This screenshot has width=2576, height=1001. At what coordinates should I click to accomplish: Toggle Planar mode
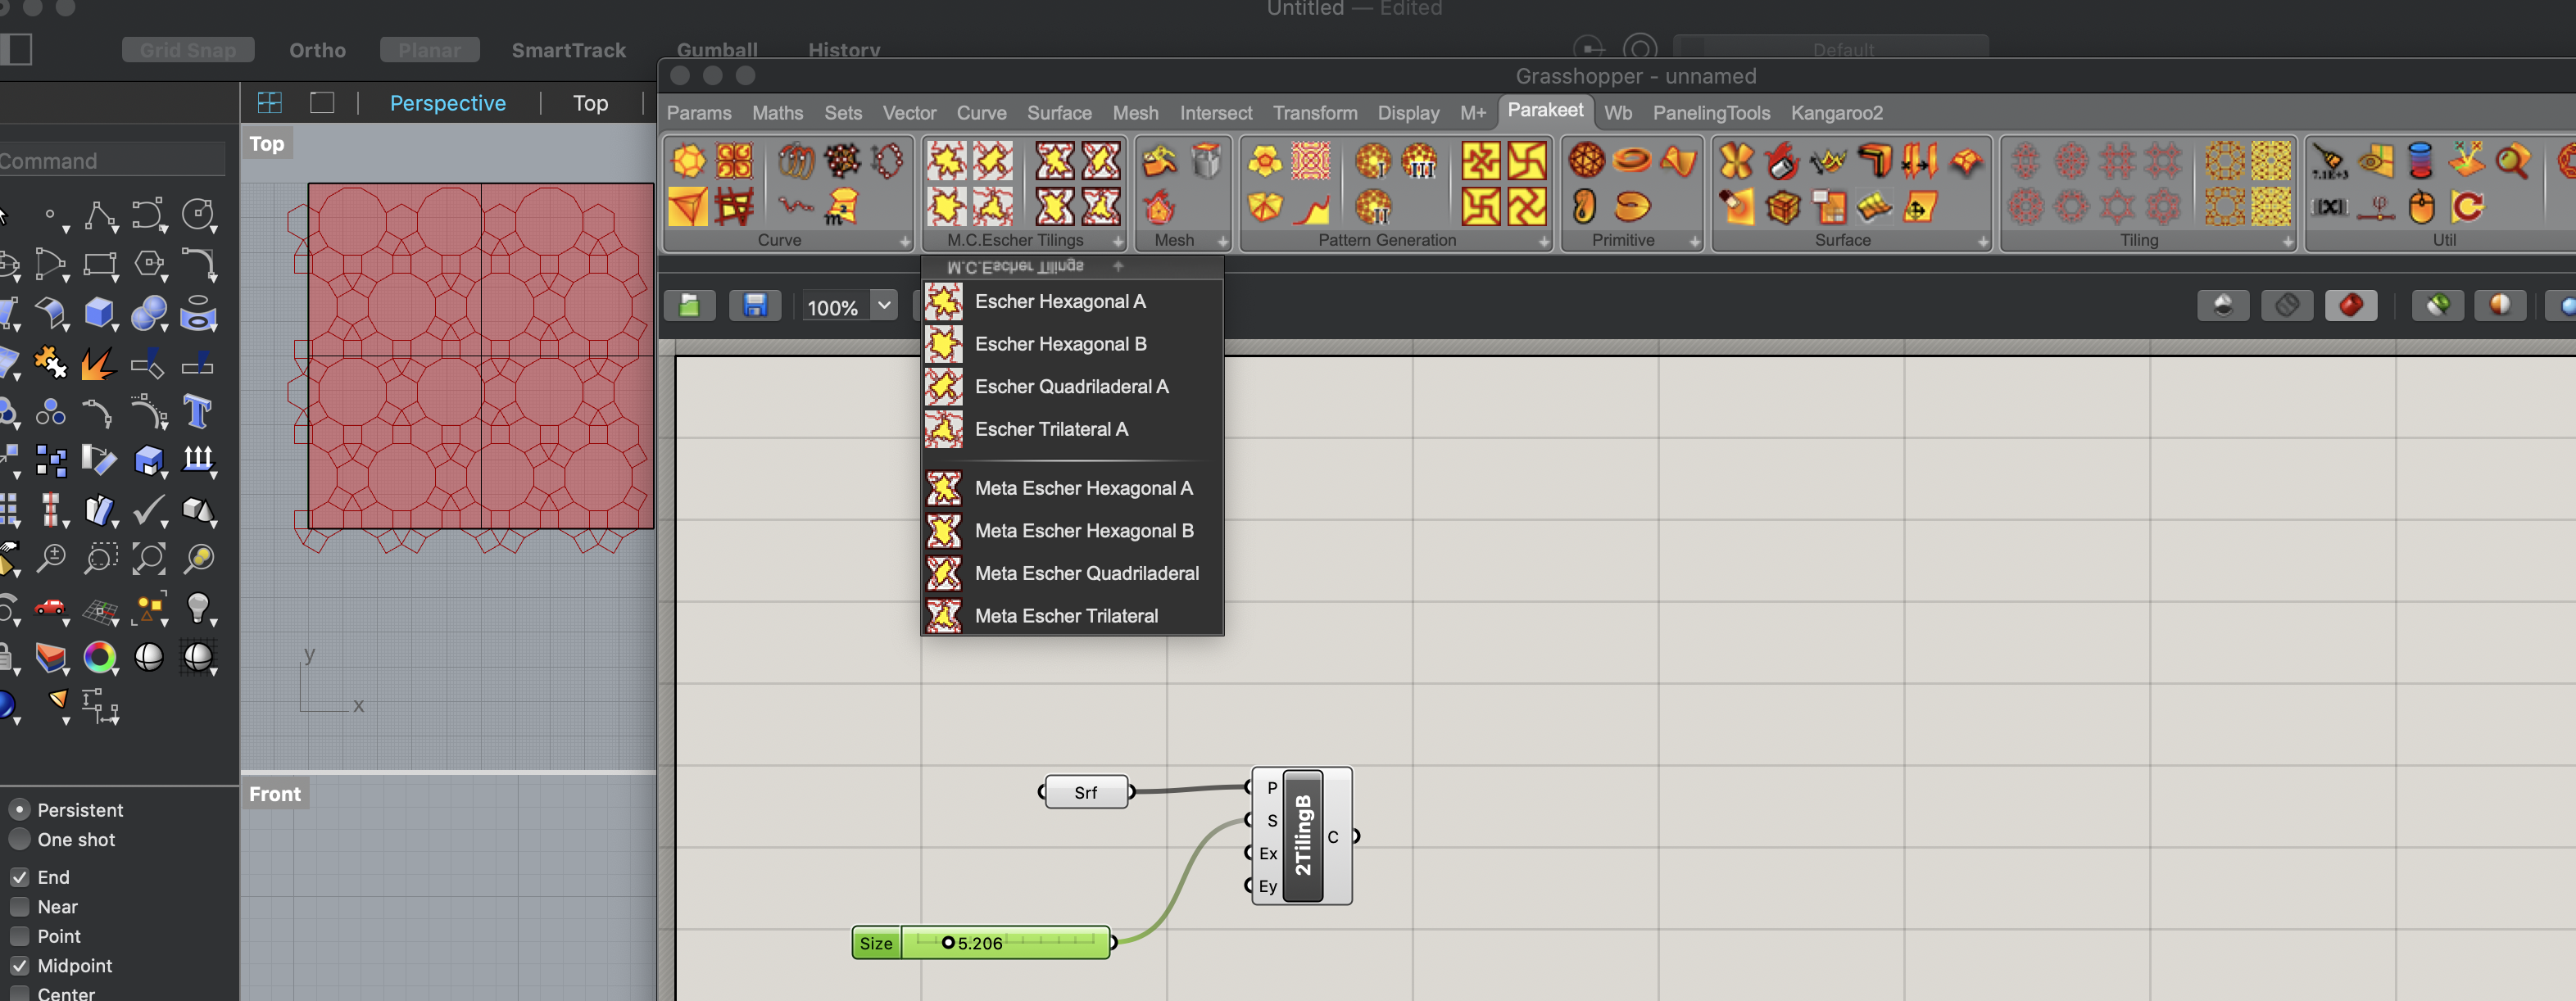click(x=430, y=50)
